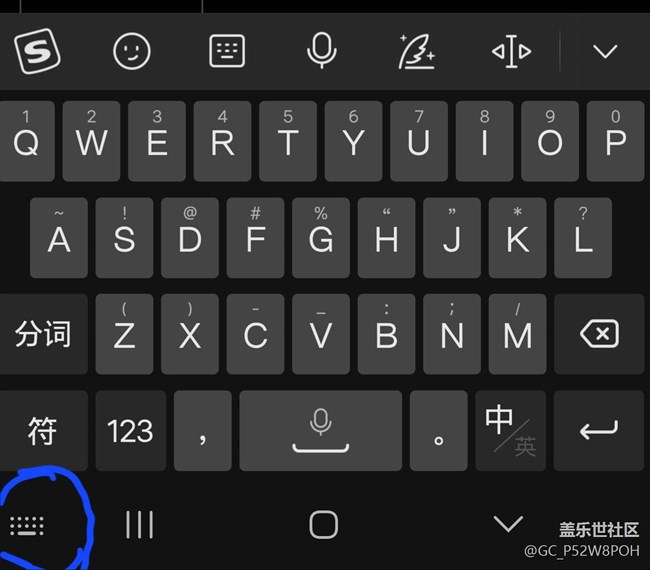The height and width of the screenshot is (570, 650).
Task: Switch to the 123 number keypad
Action: click(x=131, y=430)
